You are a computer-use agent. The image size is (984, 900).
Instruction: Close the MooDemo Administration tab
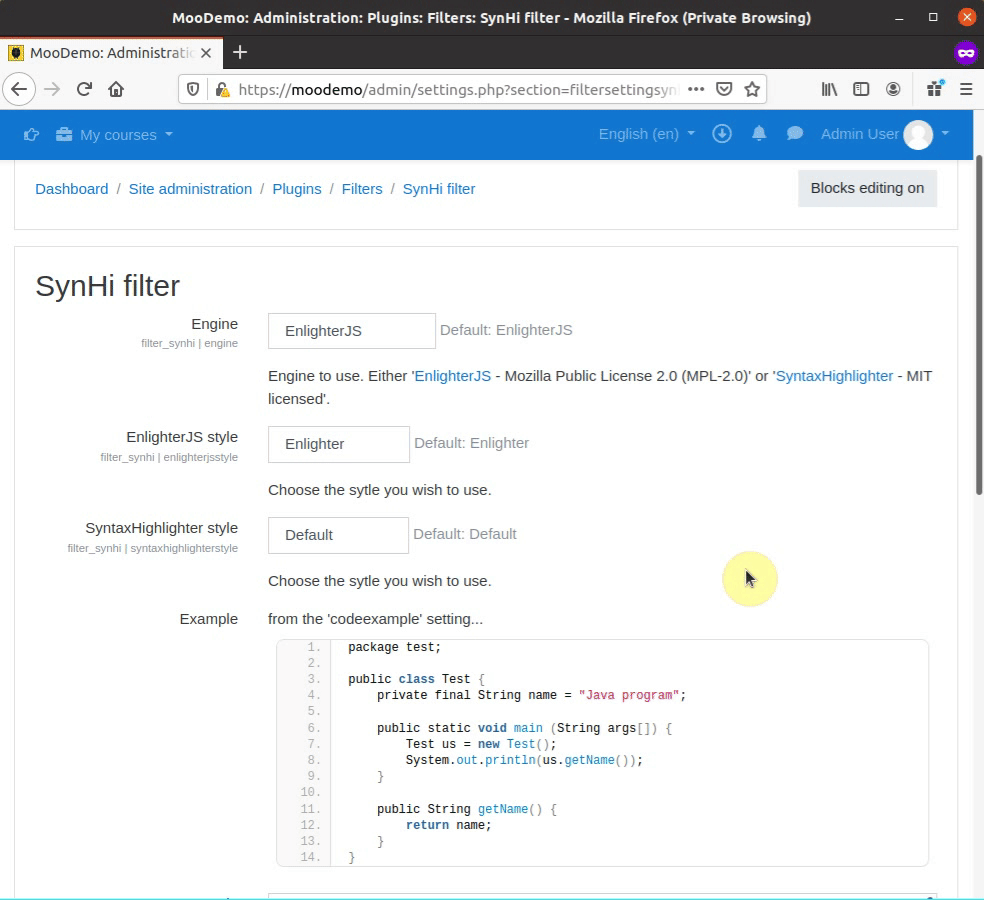click(206, 53)
